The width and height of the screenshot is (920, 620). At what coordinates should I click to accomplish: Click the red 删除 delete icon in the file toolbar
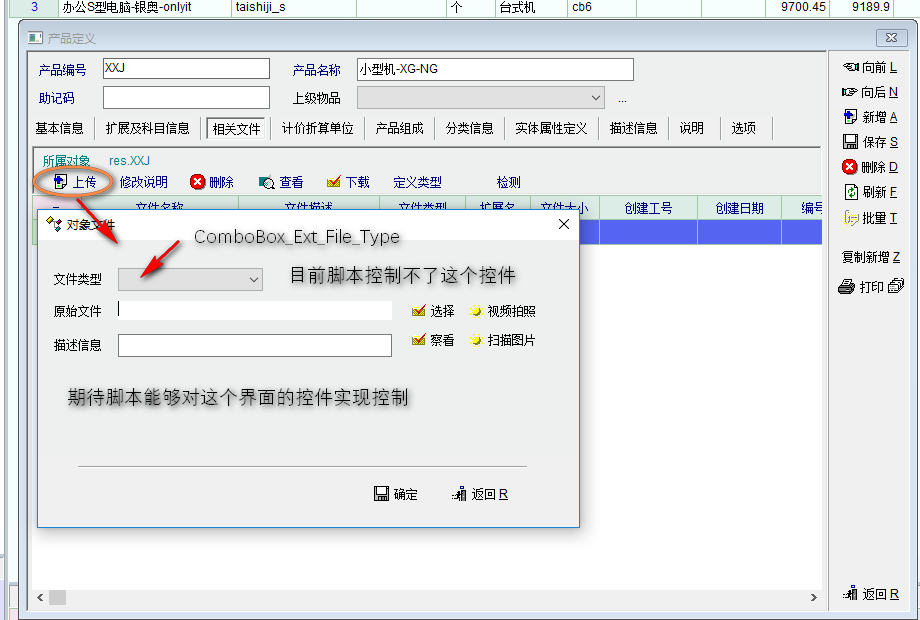coord(198,182)
